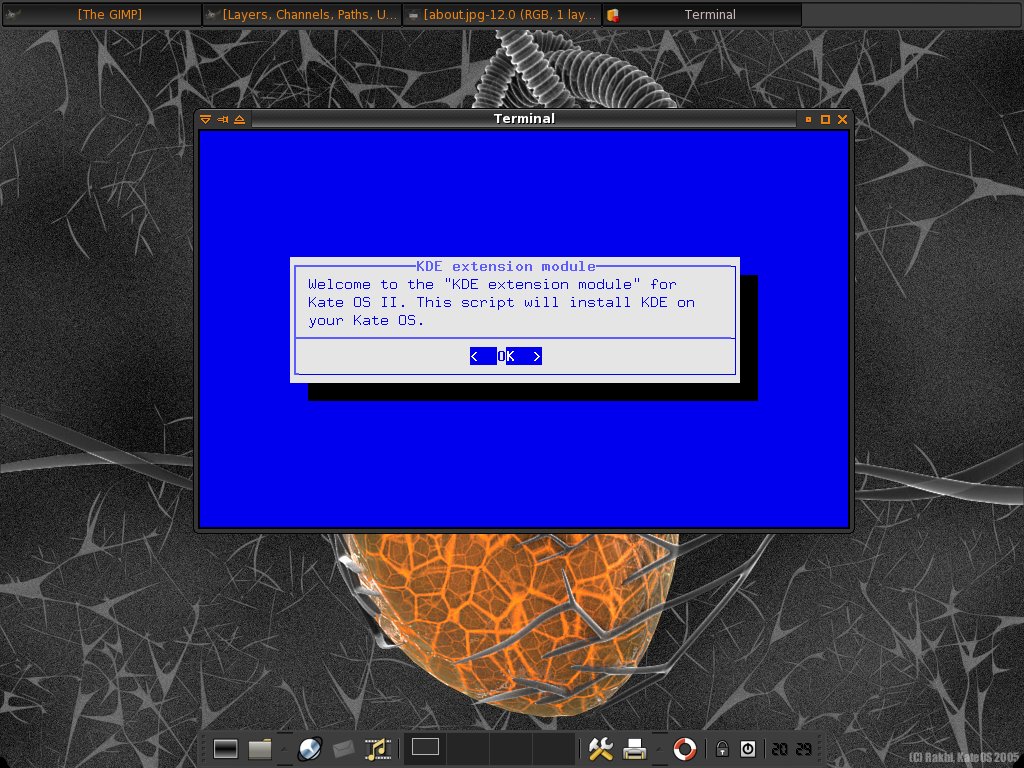
Task: Click the Terminal window title bar text
Action: click(x=524, y=119)
